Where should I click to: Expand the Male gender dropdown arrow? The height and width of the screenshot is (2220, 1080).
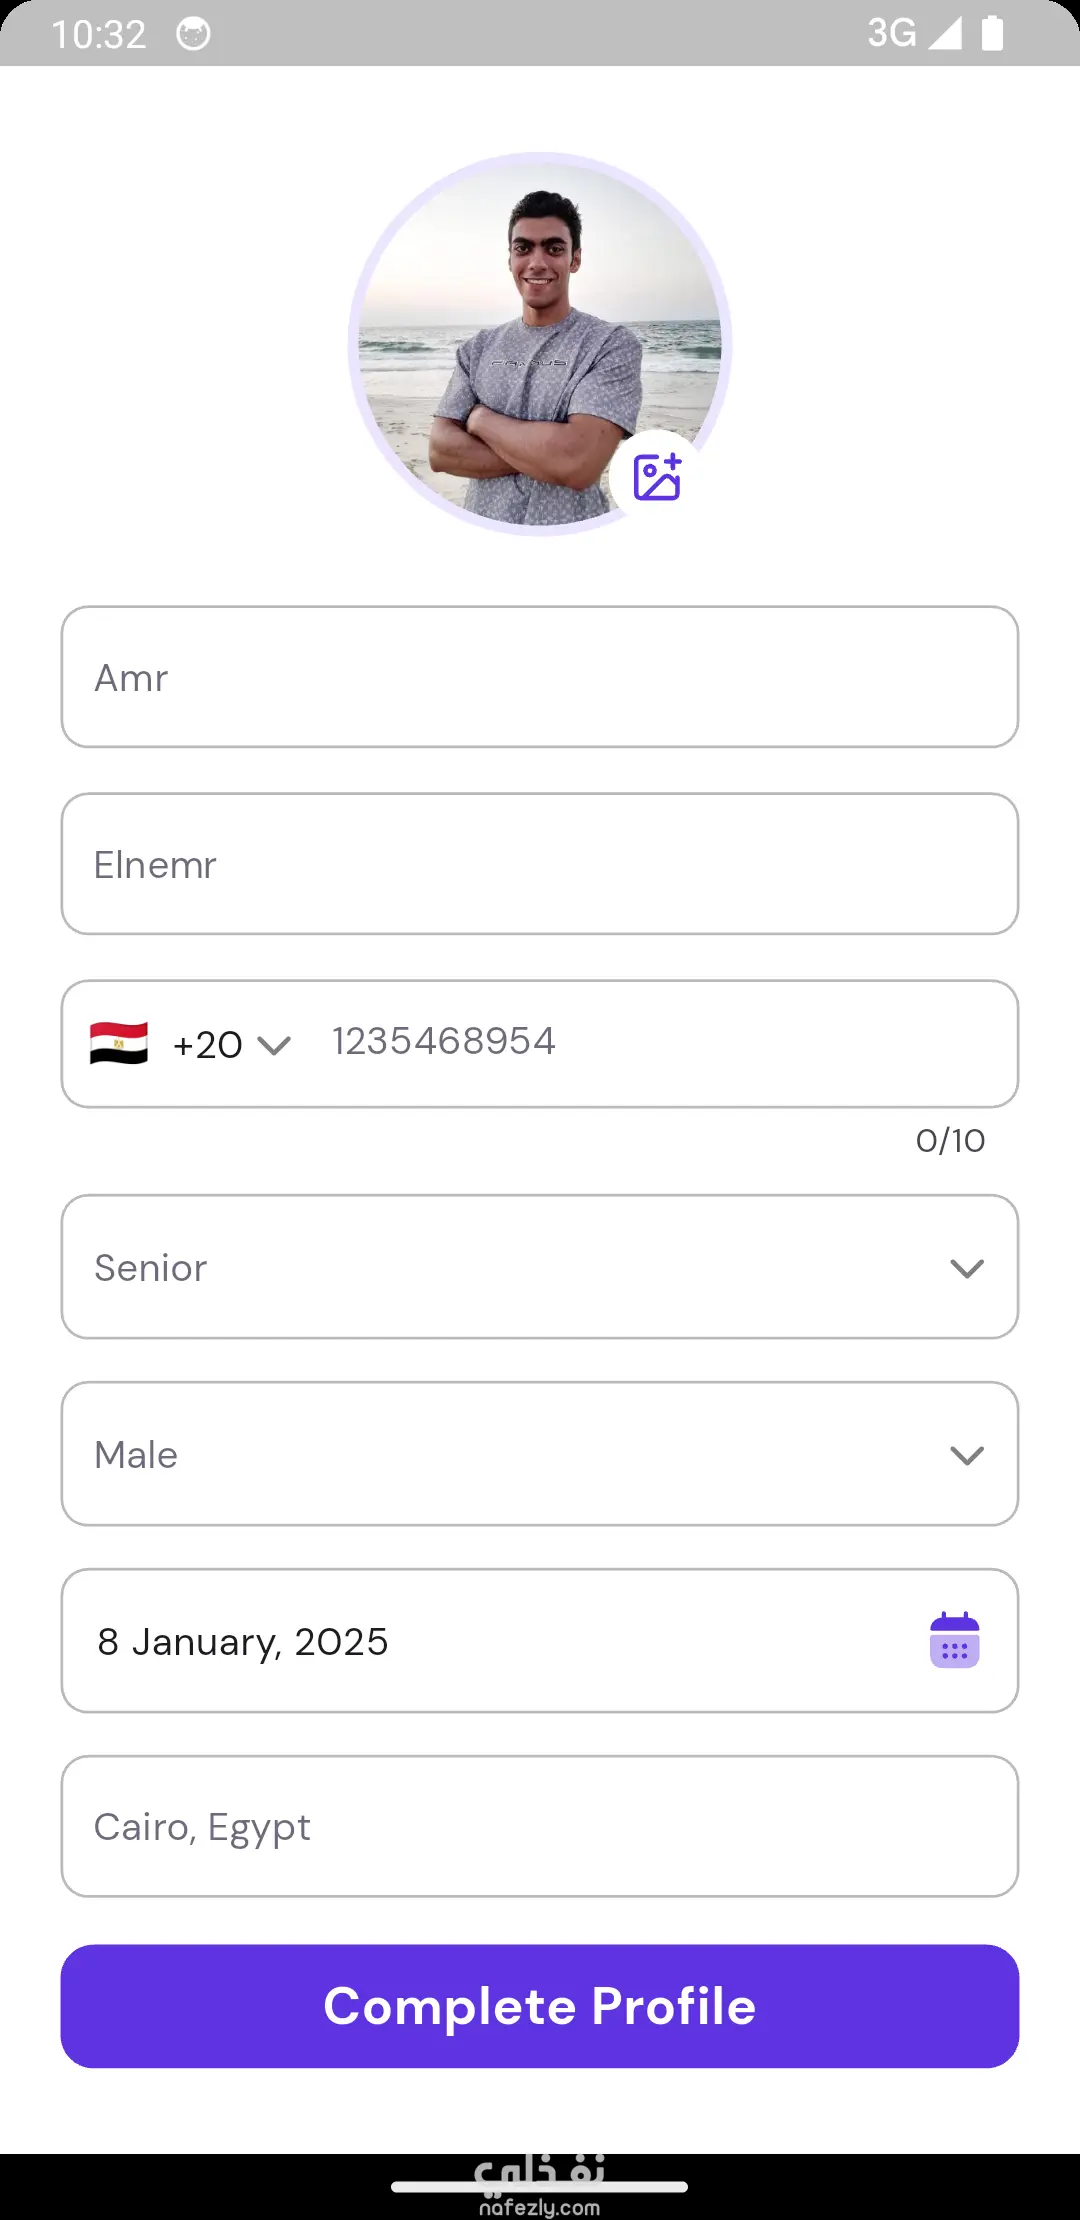[x=966, y=1455]
